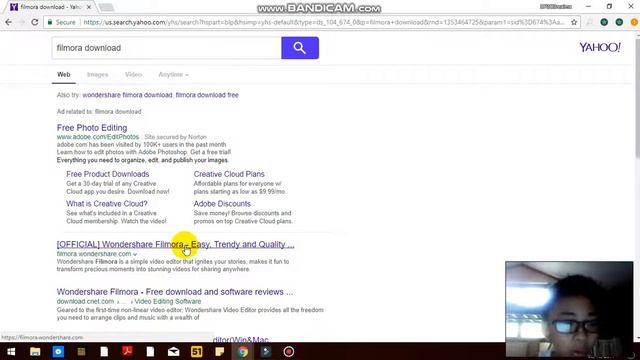The height and width of the screenshot is (360, 640).
Task: Open the Adobe Discounts link
Action: (x=222, y=204)
